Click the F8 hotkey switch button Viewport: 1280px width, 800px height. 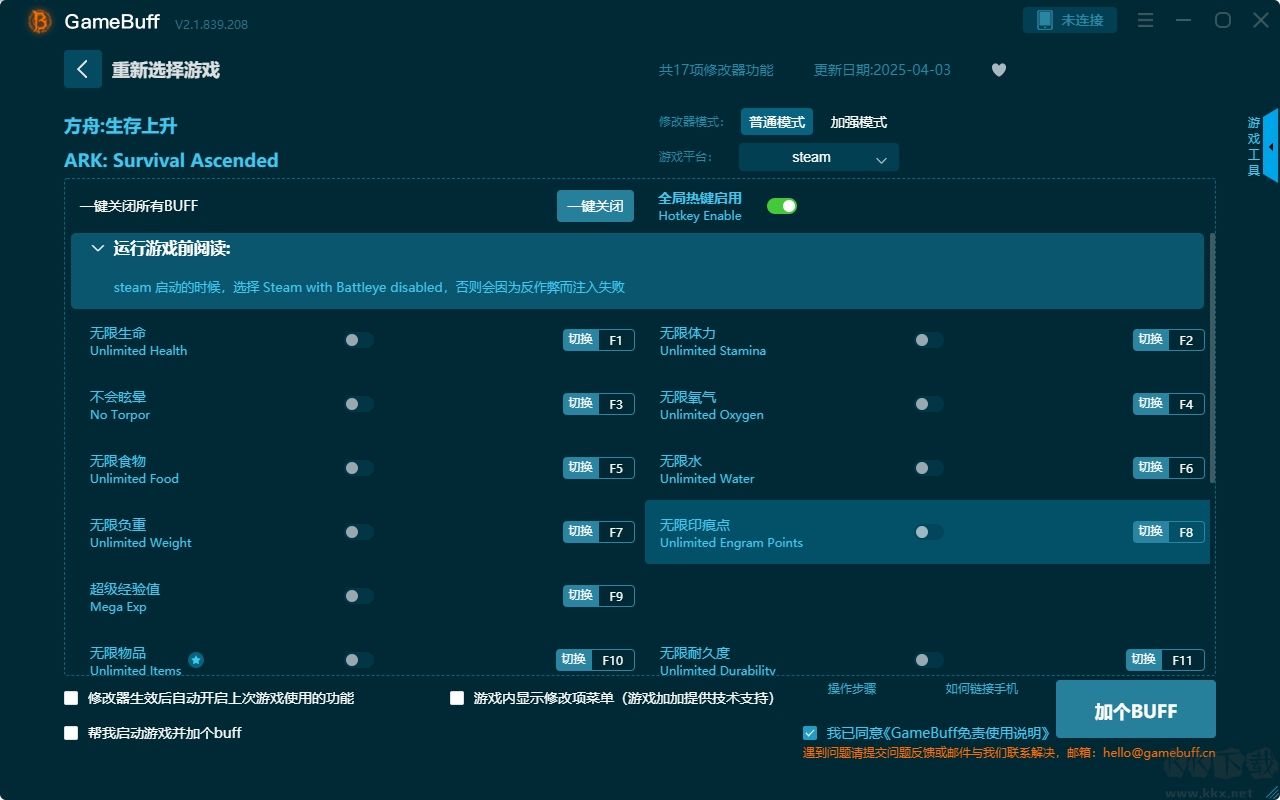1169,532
